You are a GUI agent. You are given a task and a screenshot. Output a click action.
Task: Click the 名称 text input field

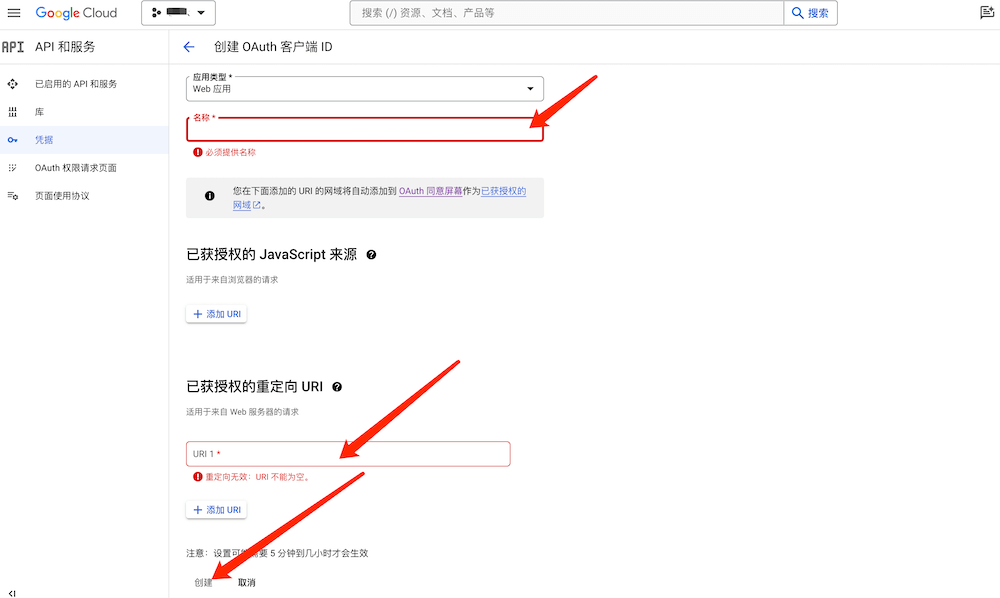click(x=365, y=130)
